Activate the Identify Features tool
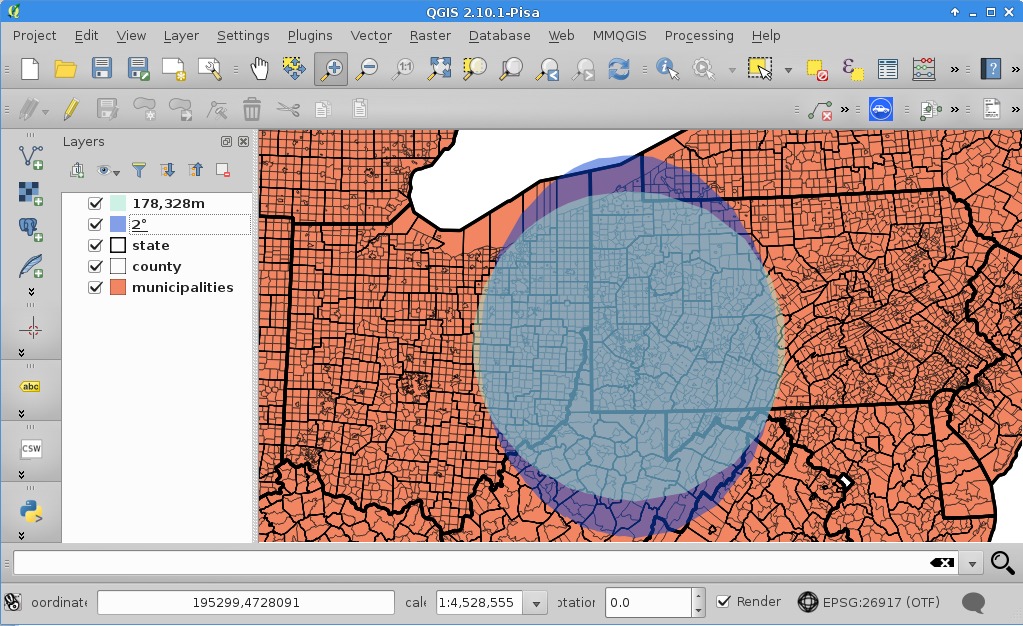Image resolution: width=1023 pixels, height=626 pixels. (x=667, y=69)
